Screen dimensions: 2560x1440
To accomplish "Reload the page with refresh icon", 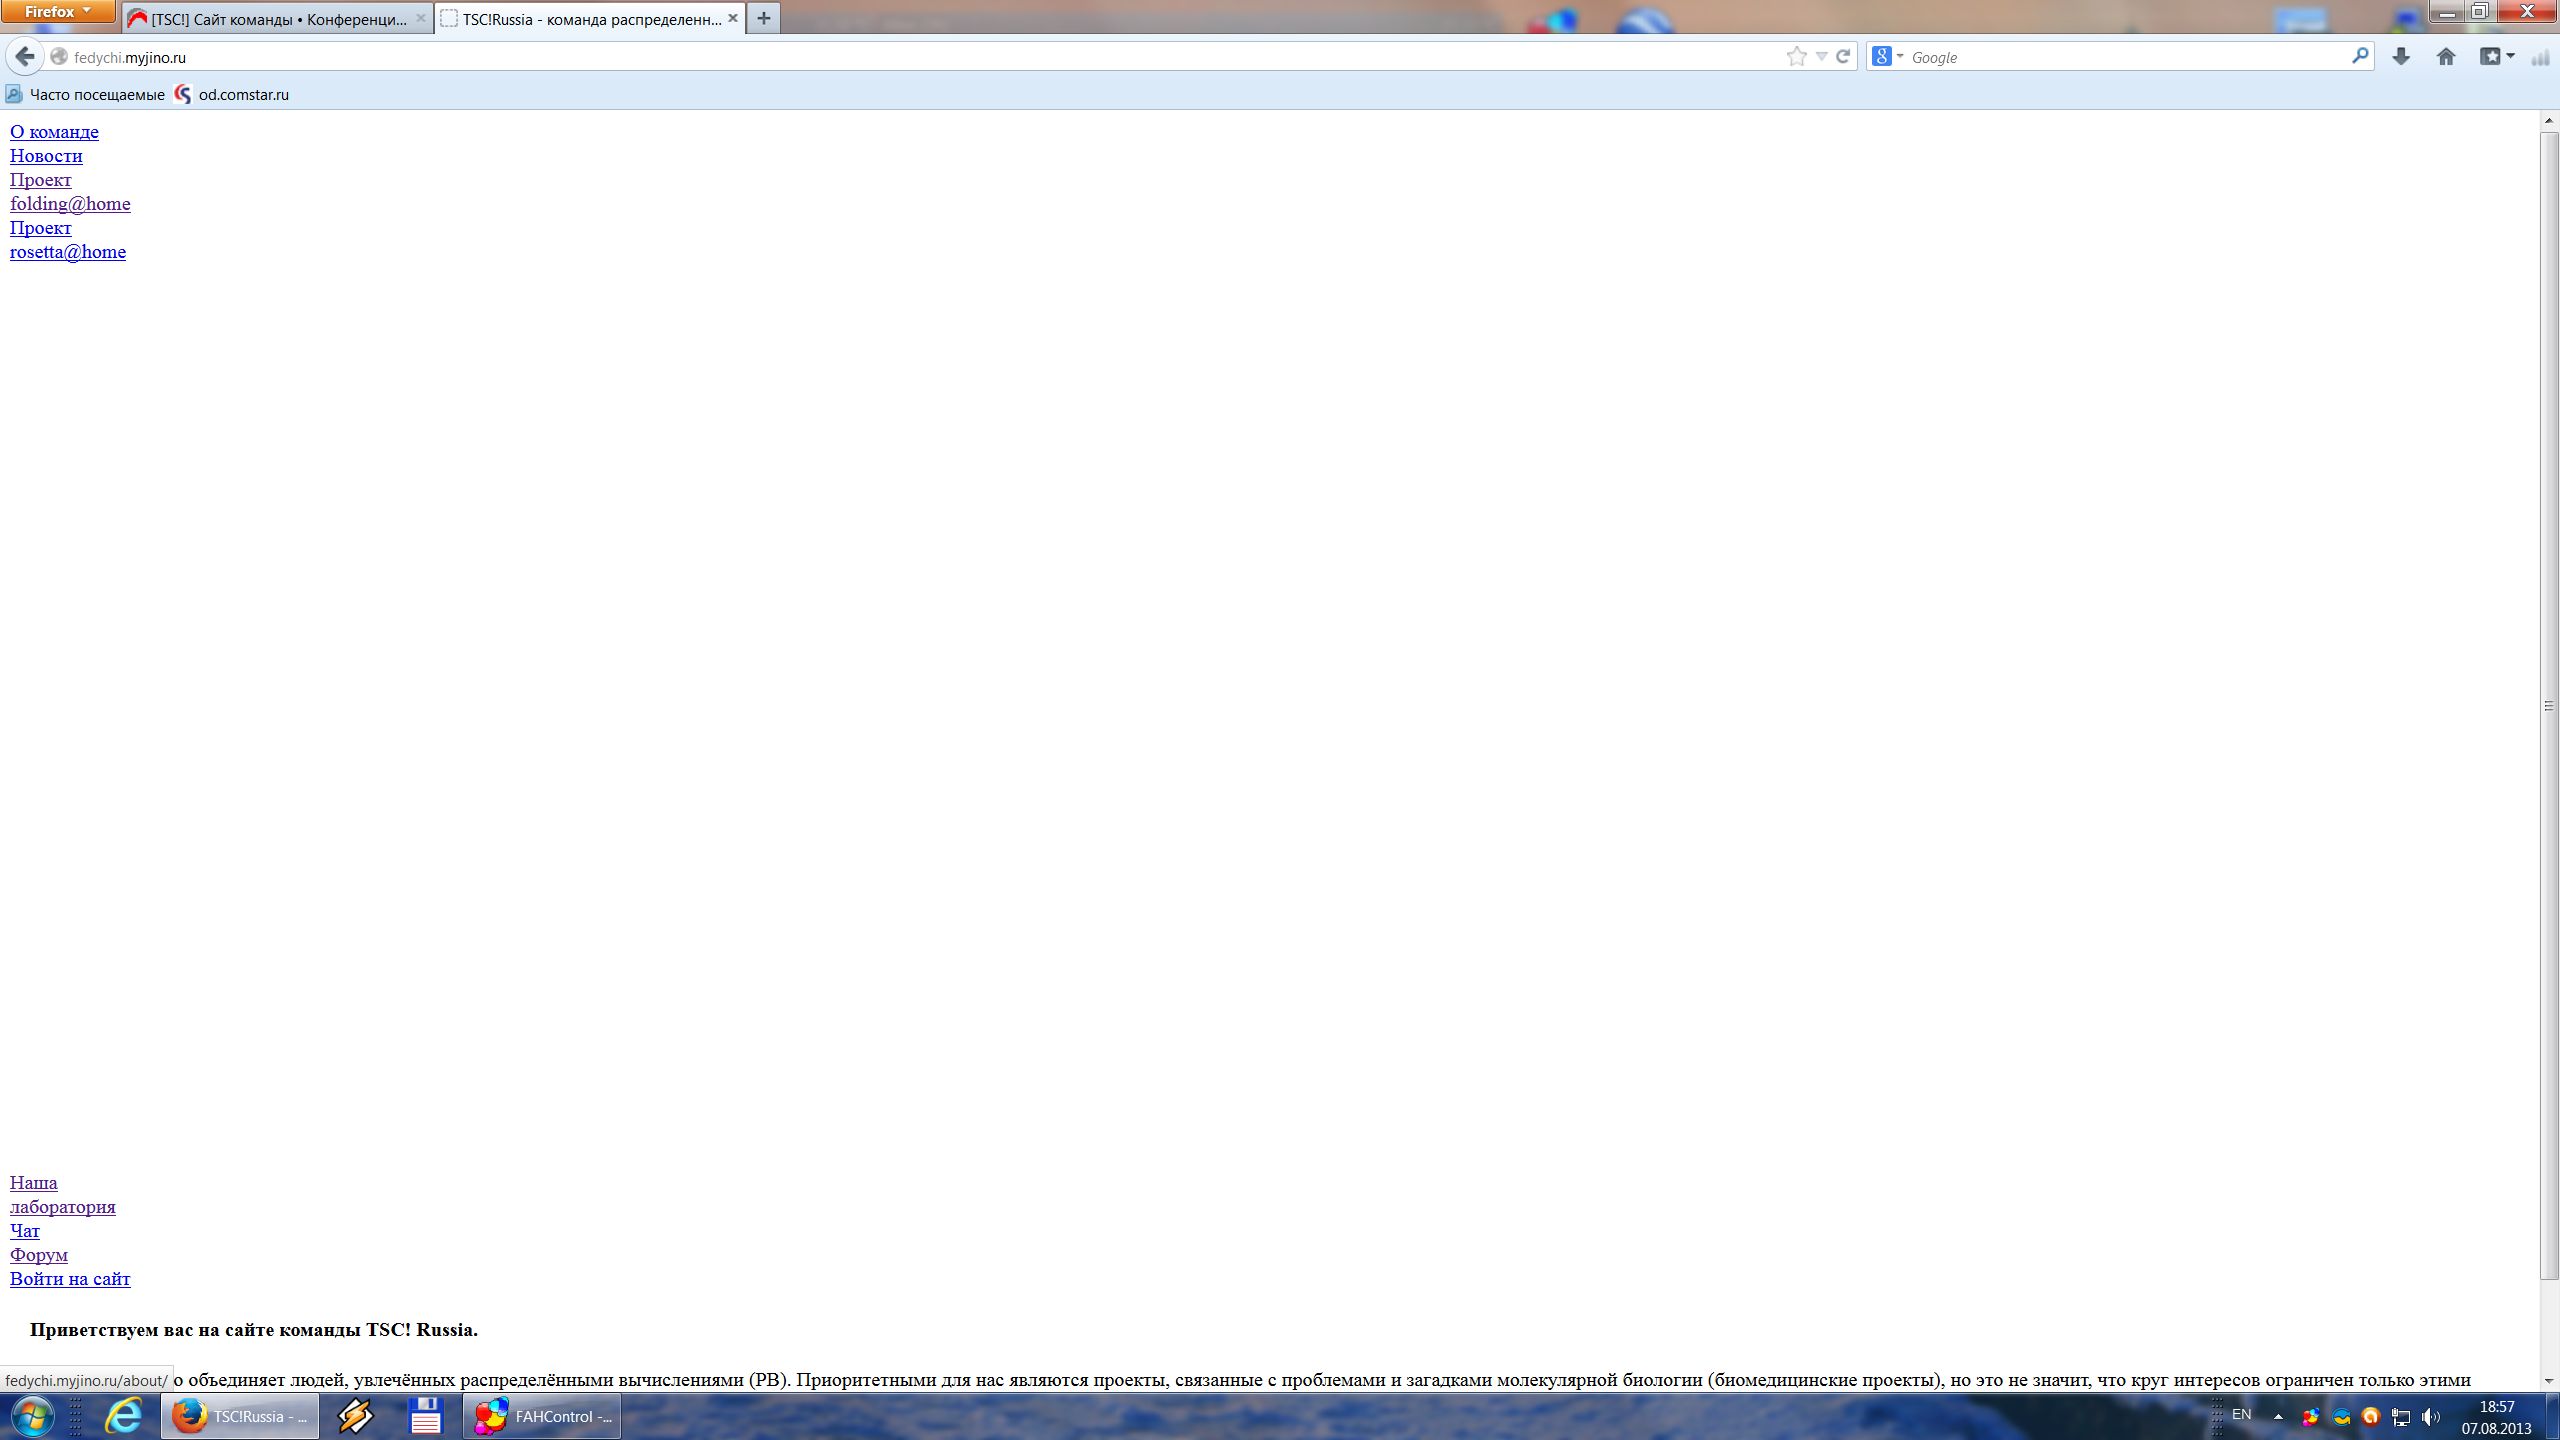I will 1843,57.
